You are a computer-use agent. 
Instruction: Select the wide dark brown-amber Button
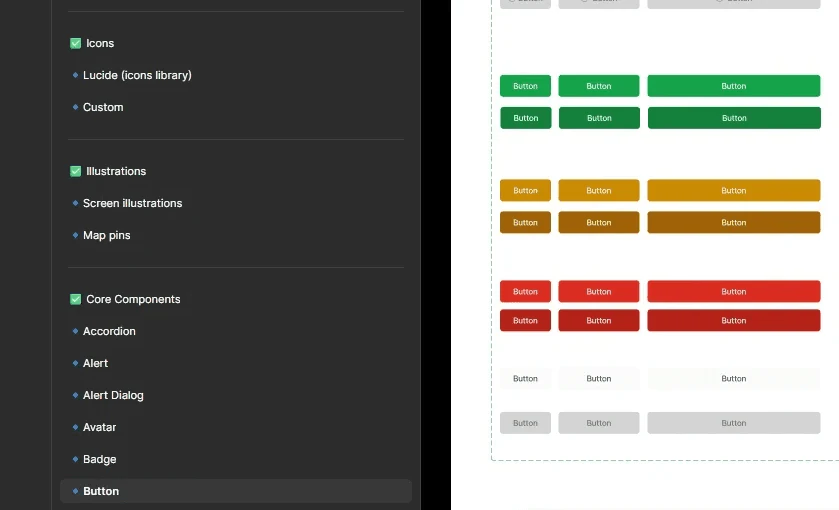[734, 223]
